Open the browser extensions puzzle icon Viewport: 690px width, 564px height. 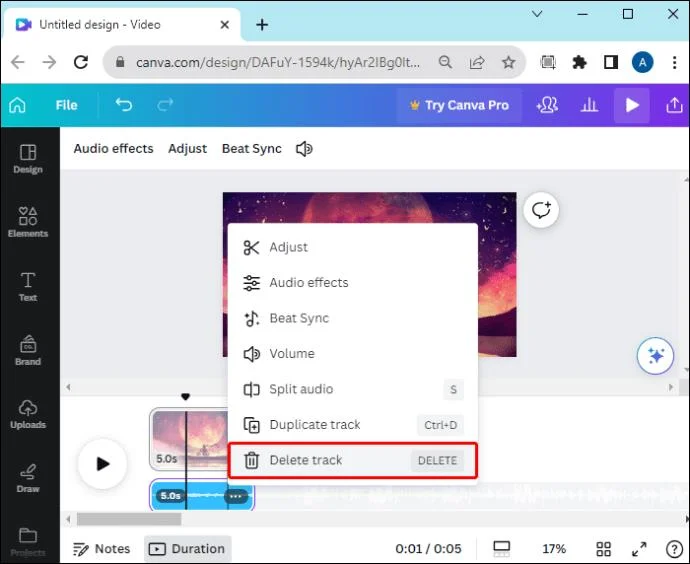tap(579, 62)
